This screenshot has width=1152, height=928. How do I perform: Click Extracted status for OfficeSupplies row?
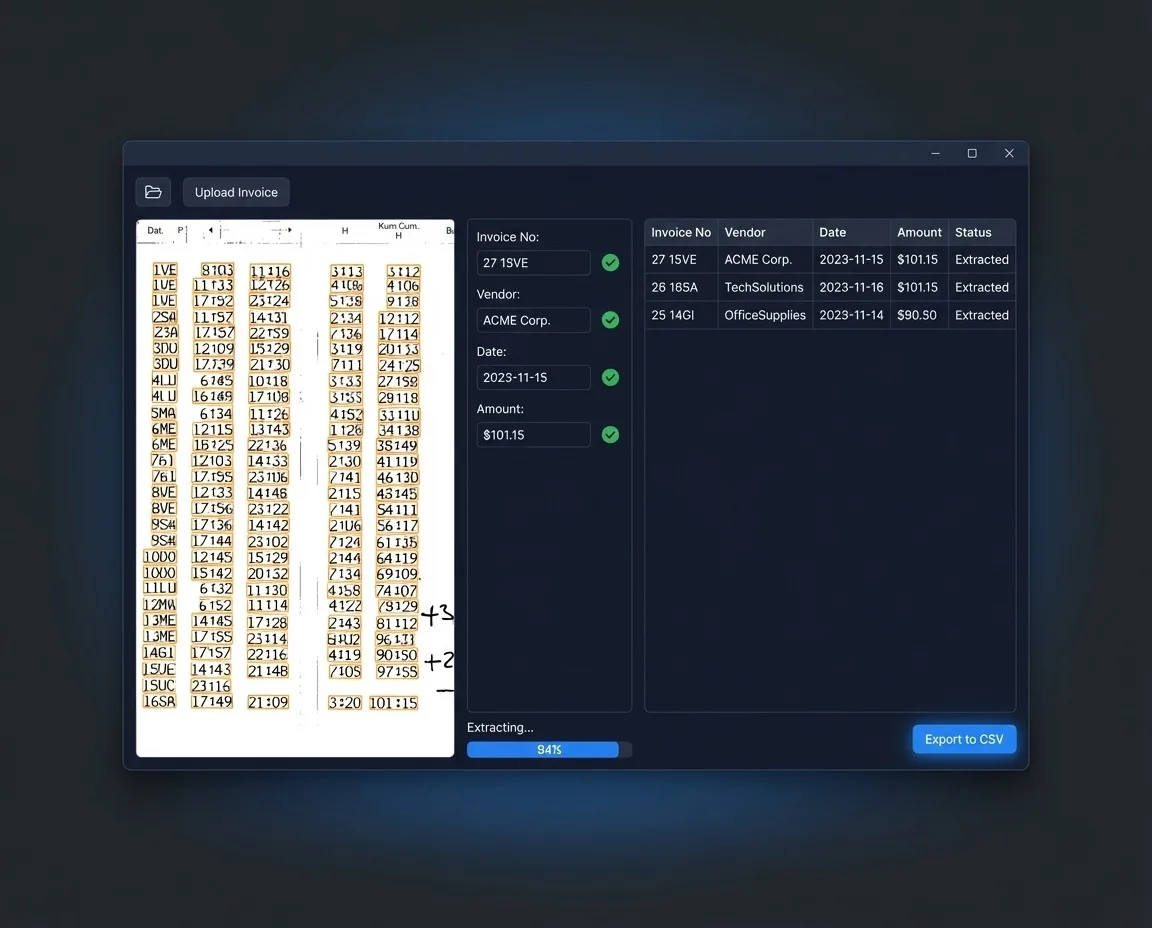pyautogui.click(x=982, y=315)
